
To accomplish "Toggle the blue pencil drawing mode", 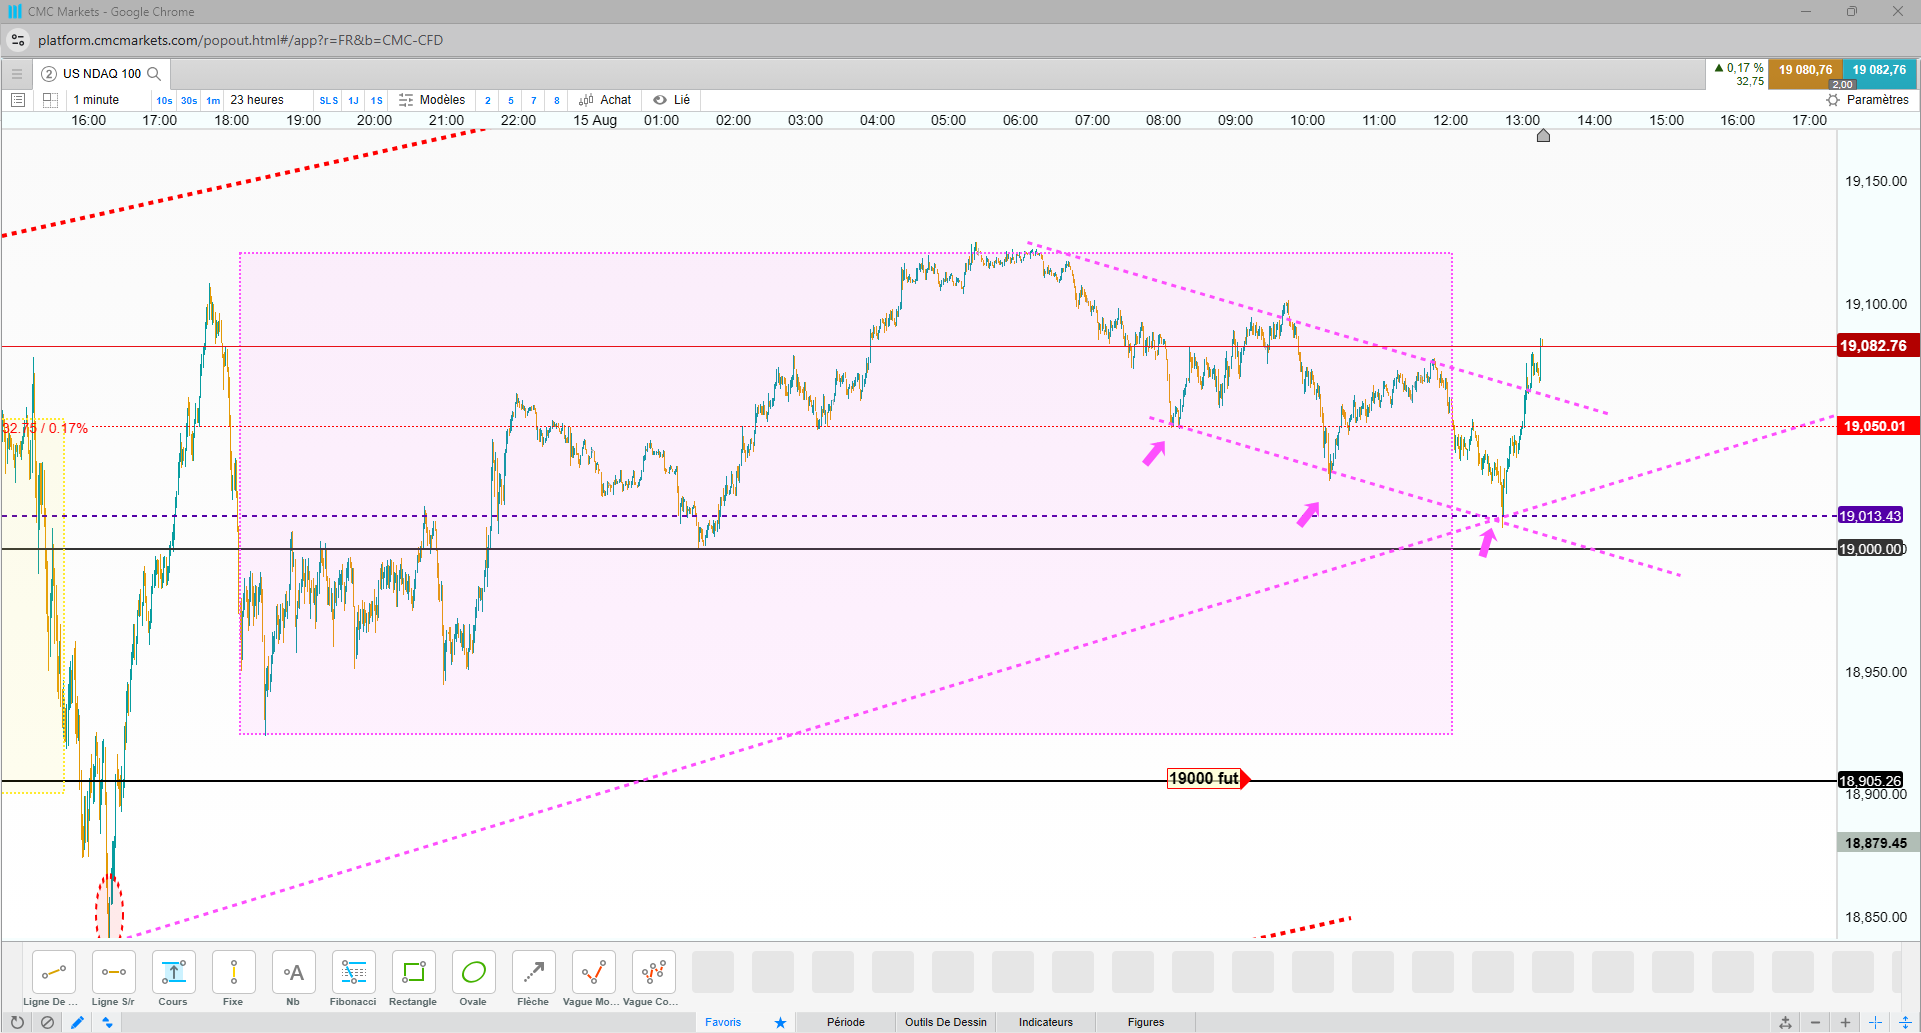I will (x=77, y=1022).
